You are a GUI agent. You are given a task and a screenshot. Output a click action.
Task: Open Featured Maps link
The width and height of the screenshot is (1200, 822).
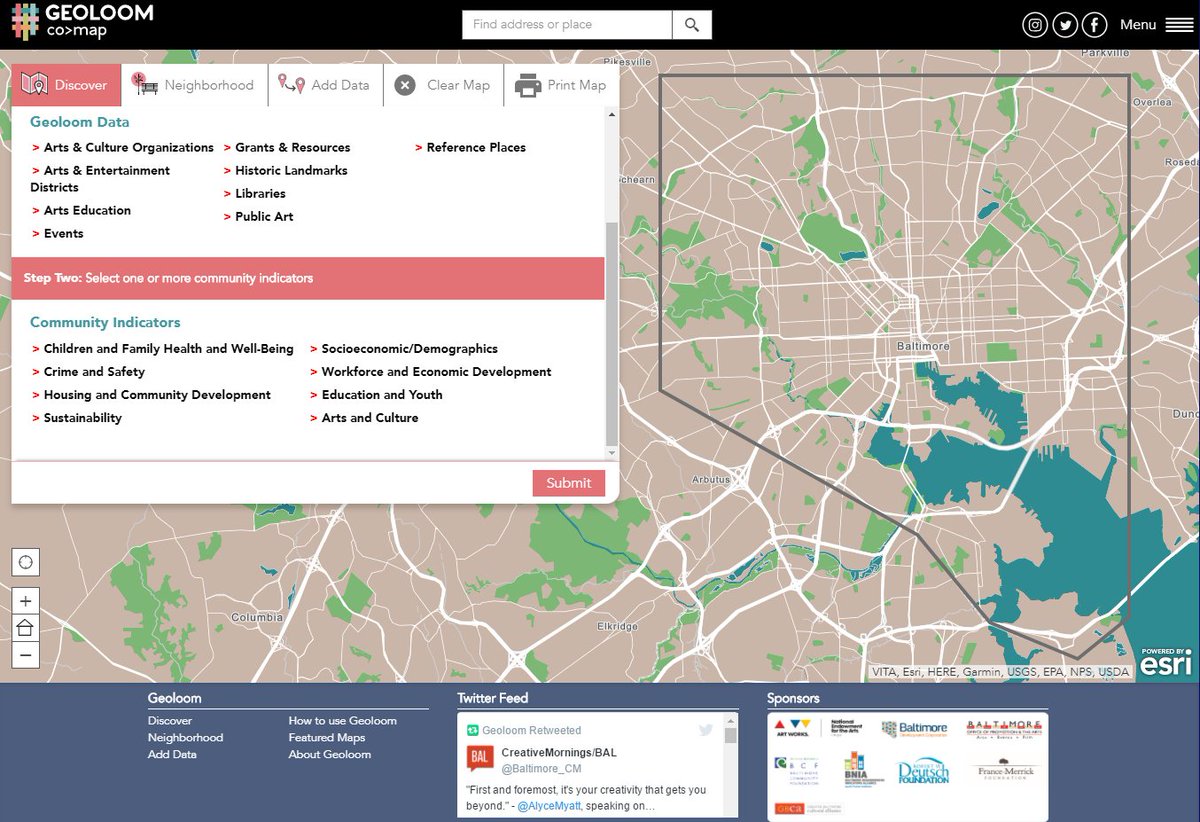coord(327,737)
